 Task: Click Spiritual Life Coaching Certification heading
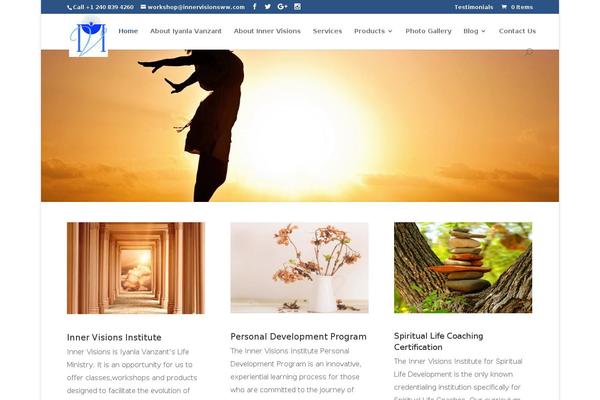coord(439,341)
